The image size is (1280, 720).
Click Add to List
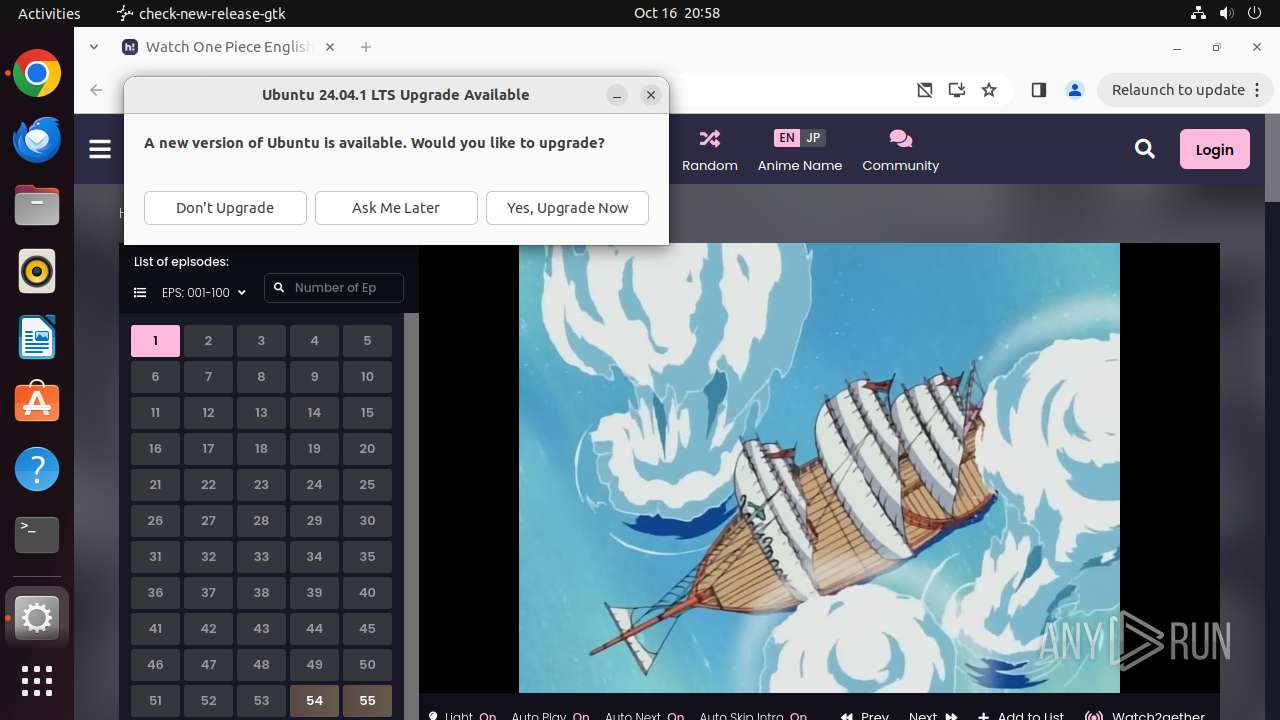pos(1021,716)
